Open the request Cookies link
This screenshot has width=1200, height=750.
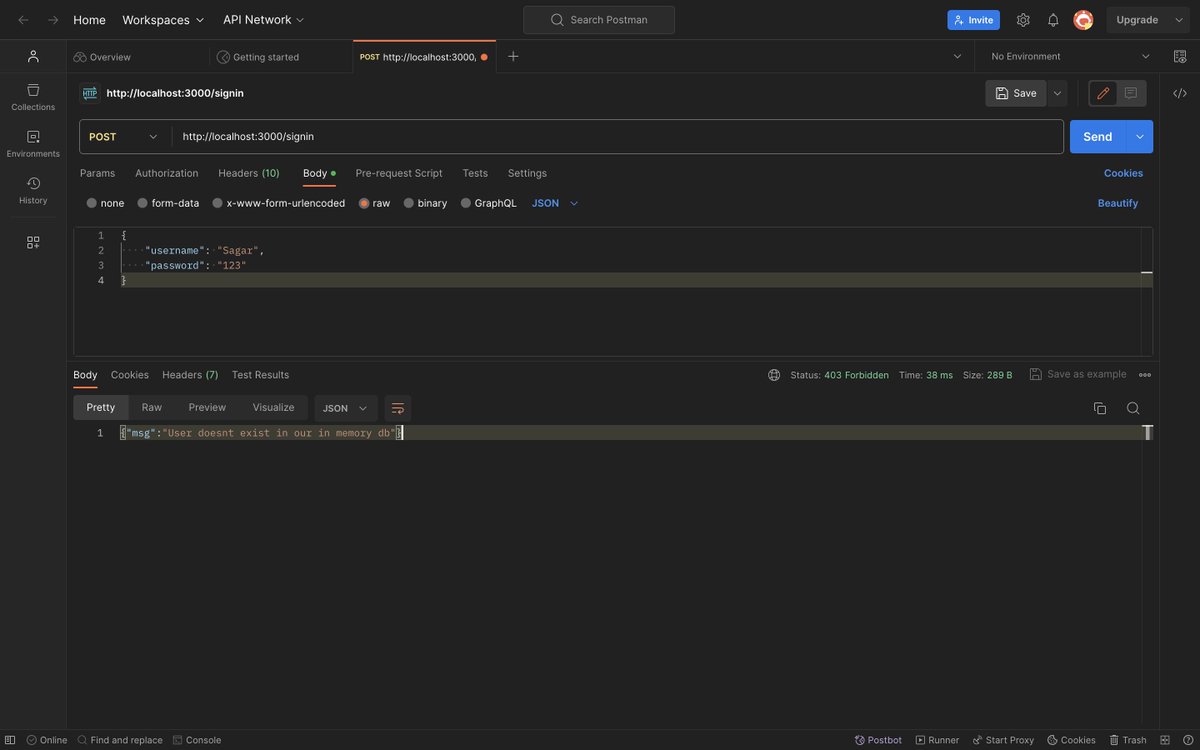1123,173
